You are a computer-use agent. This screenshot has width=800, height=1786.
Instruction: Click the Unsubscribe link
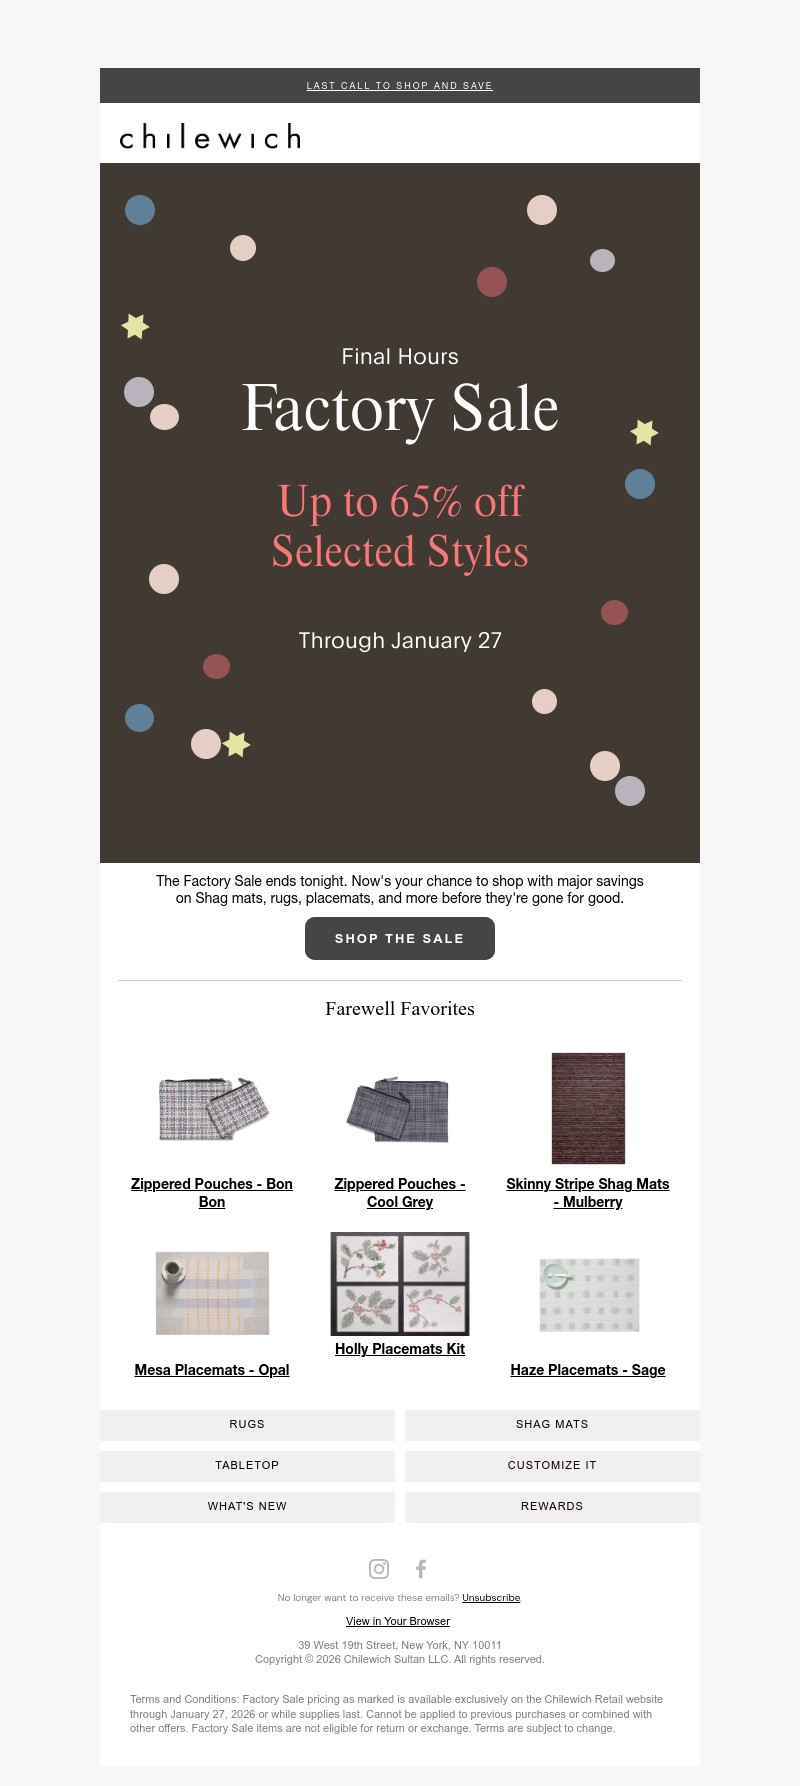490,1597
